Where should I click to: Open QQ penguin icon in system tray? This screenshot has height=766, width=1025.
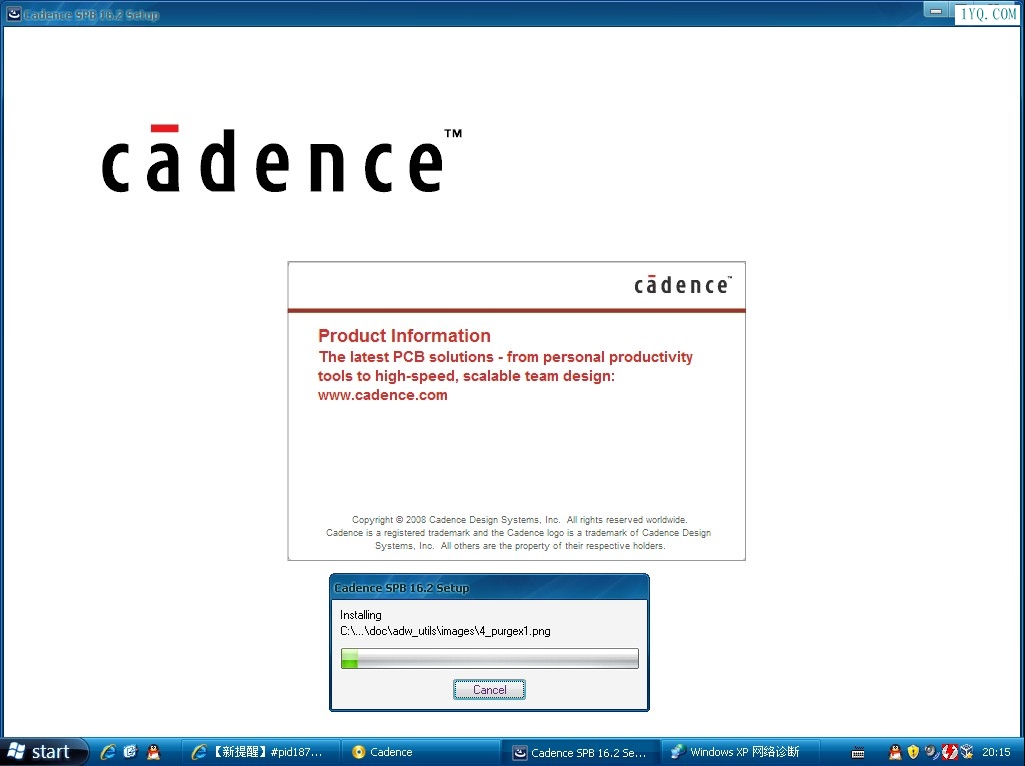tap(895, 752)
